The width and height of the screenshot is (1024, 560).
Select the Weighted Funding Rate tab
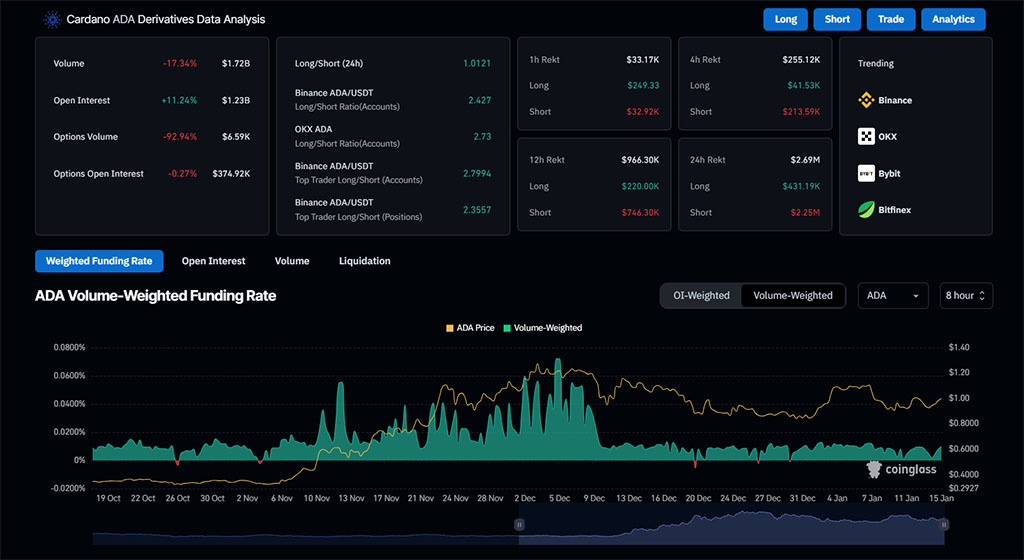click(x=99, y=261)
